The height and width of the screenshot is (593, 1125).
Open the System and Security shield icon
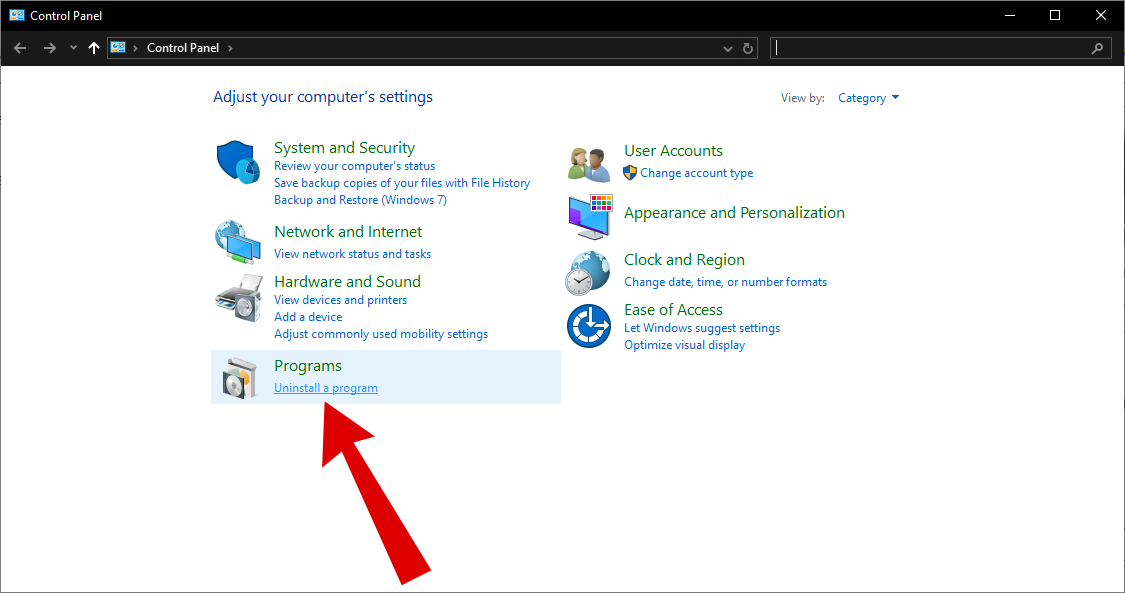[238, 162]
